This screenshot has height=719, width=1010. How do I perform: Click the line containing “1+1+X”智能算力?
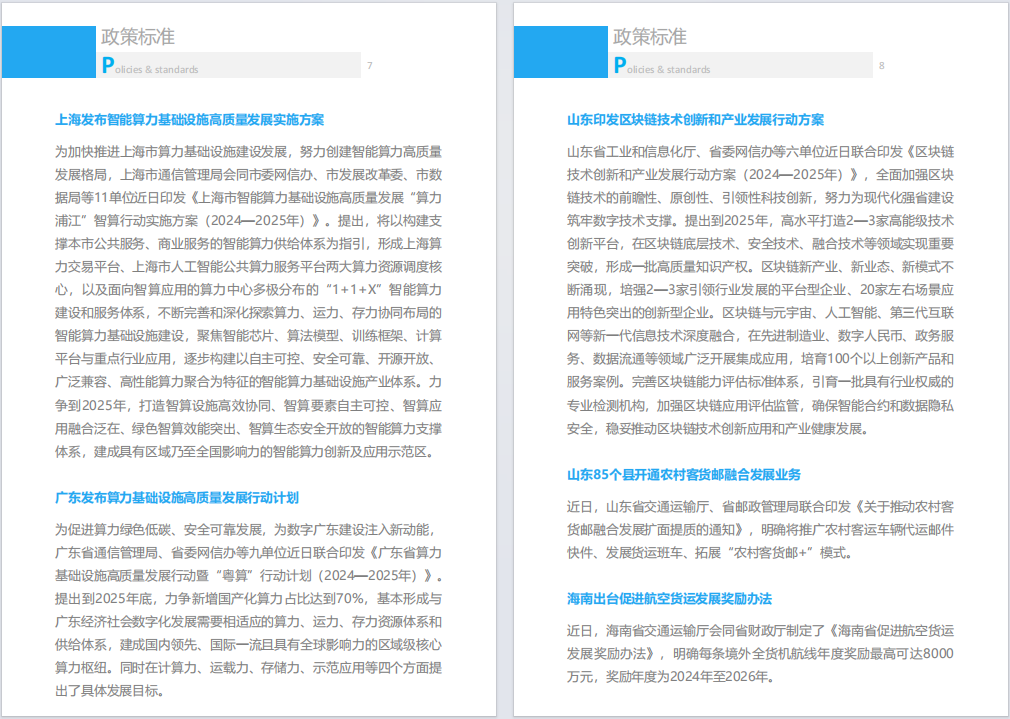tap(249, 290)
